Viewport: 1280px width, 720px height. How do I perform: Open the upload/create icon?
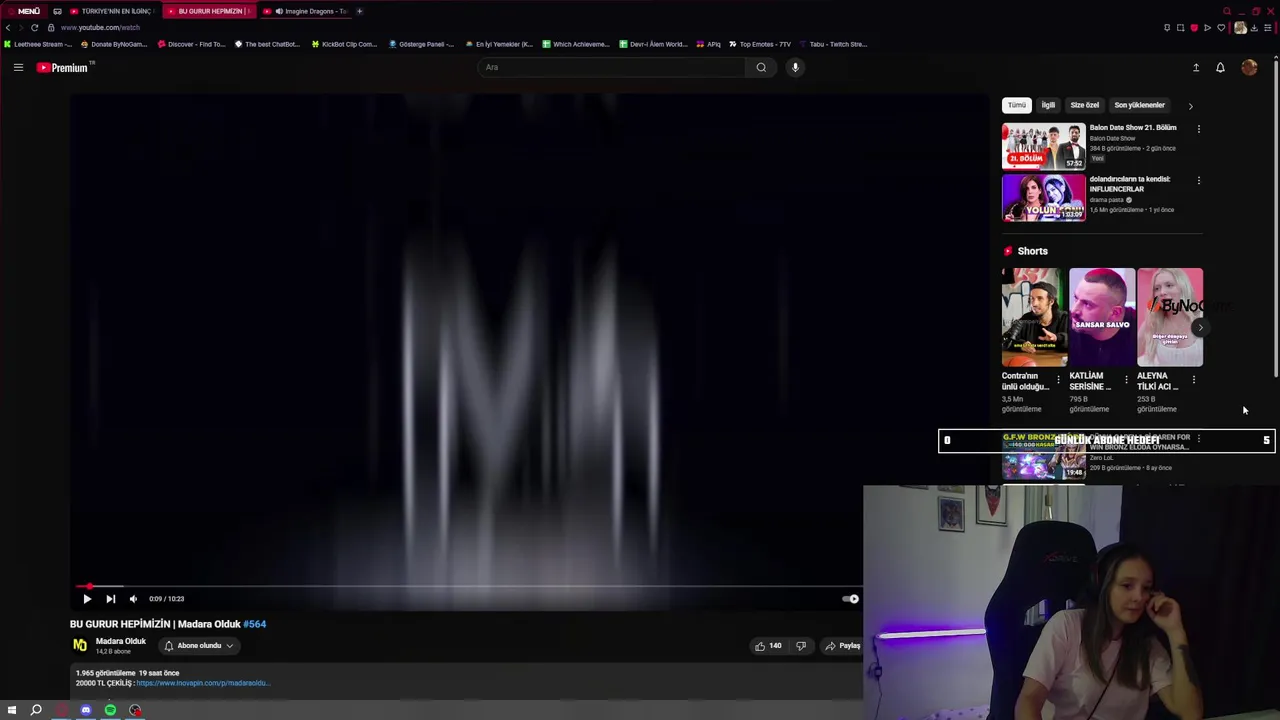[1196, 67]
